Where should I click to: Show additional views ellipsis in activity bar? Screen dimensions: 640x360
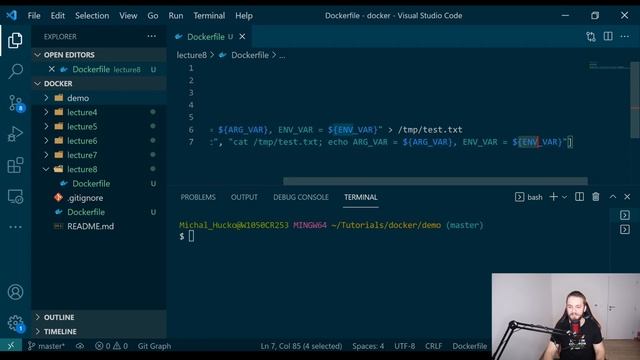point(15,227)
